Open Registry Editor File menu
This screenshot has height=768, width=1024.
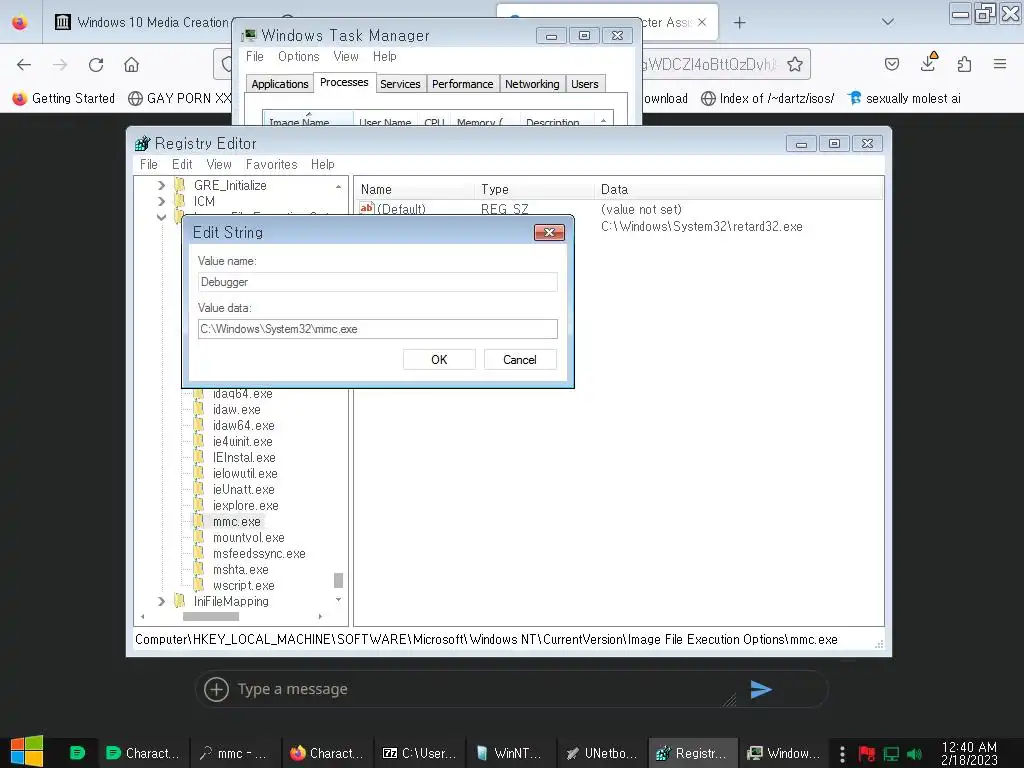coord(149,165)
